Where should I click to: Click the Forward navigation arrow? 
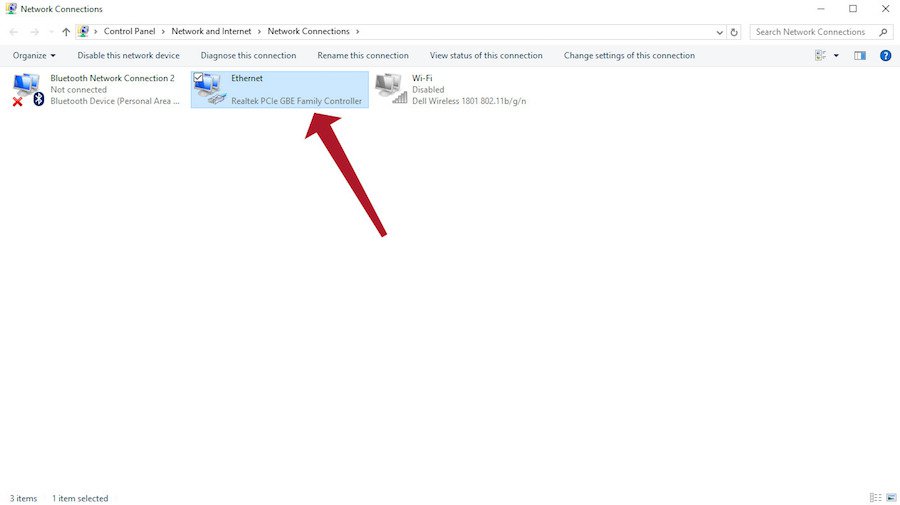[x=34, y=32]
